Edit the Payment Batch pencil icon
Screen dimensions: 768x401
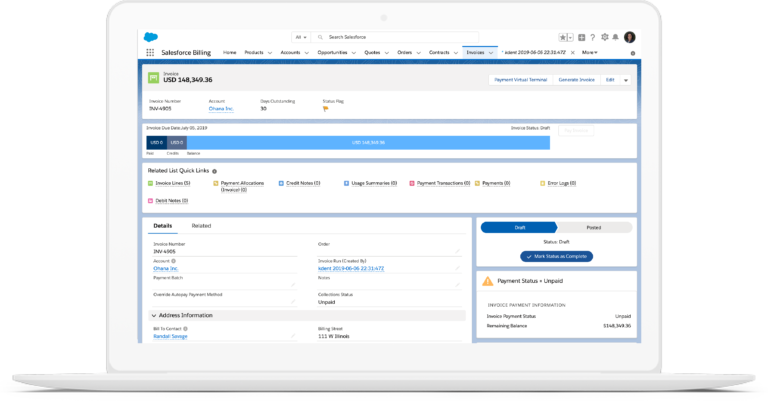(x=293, y=284)
